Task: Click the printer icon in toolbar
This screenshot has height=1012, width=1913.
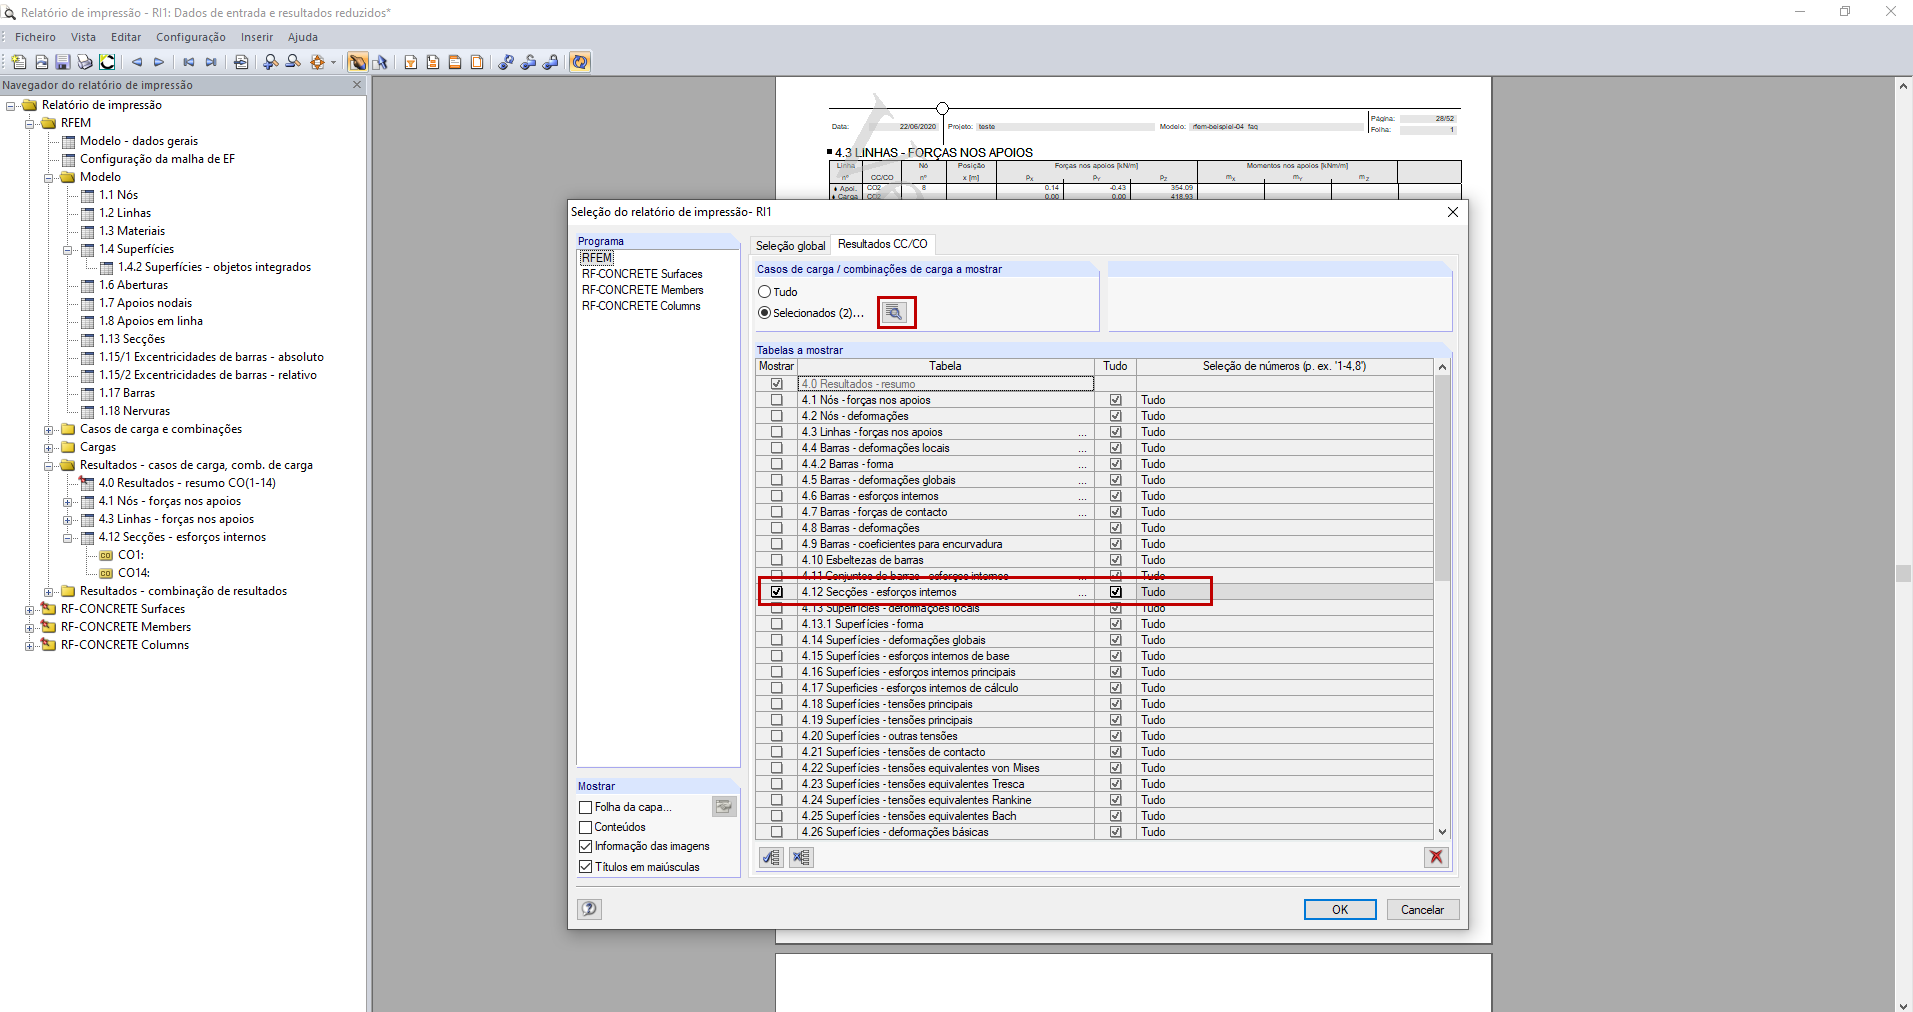Action: click(85, 62)
